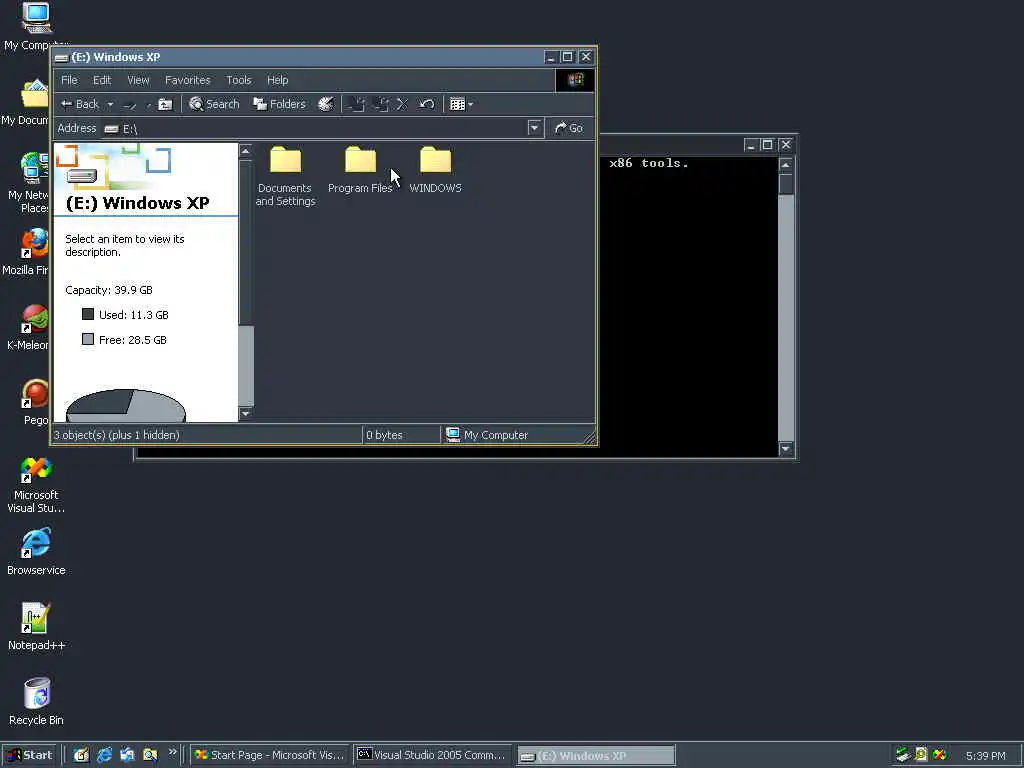The width and height of the screenshot is (1024, 768).
Task: Open the Favorites menu
Action: pos(187,80)
